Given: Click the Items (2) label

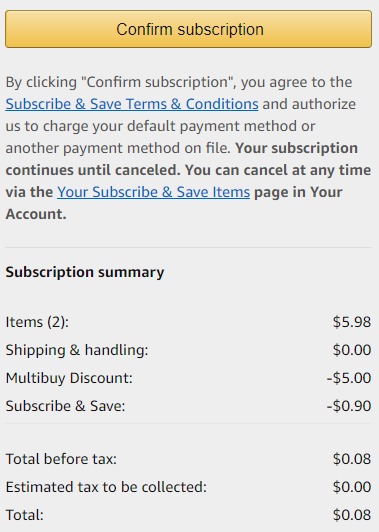Looking at the screenshot, I should tap(37, 322).
